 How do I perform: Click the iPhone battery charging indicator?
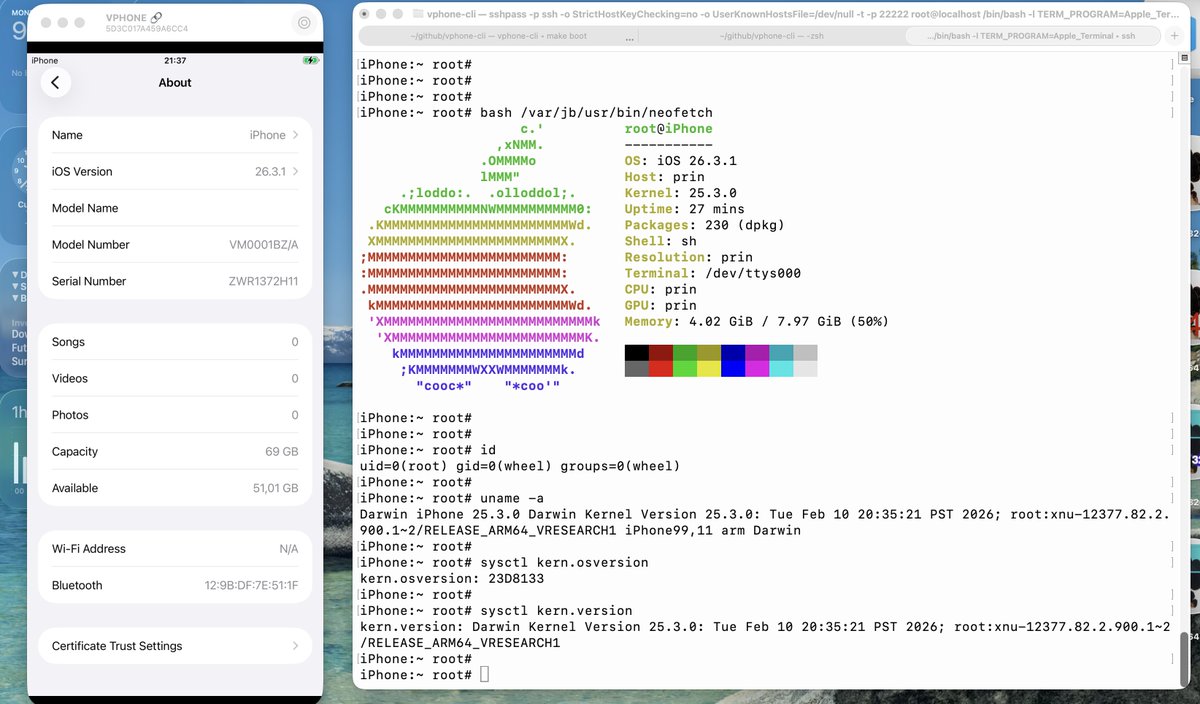pyautogui.click(x=310, y=61)
